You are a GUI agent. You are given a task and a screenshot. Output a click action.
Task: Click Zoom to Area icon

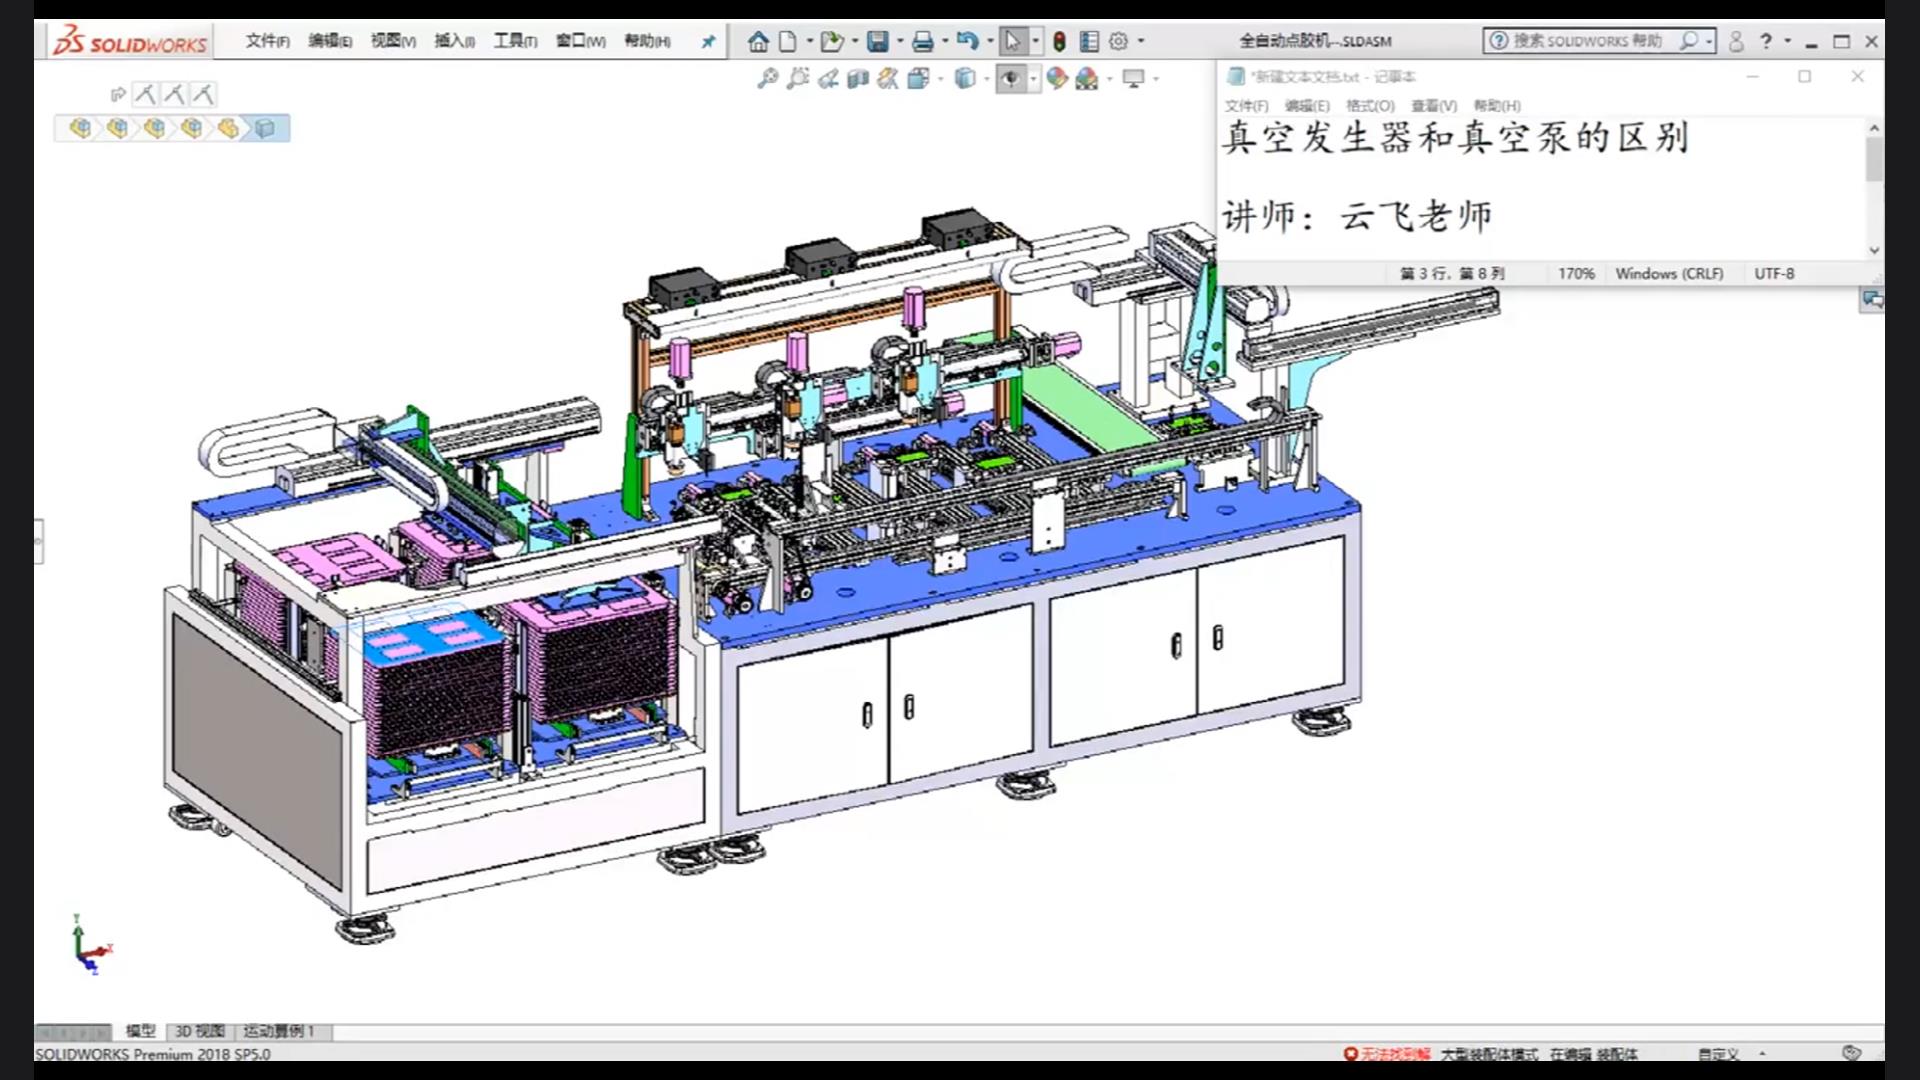[797, 78]
